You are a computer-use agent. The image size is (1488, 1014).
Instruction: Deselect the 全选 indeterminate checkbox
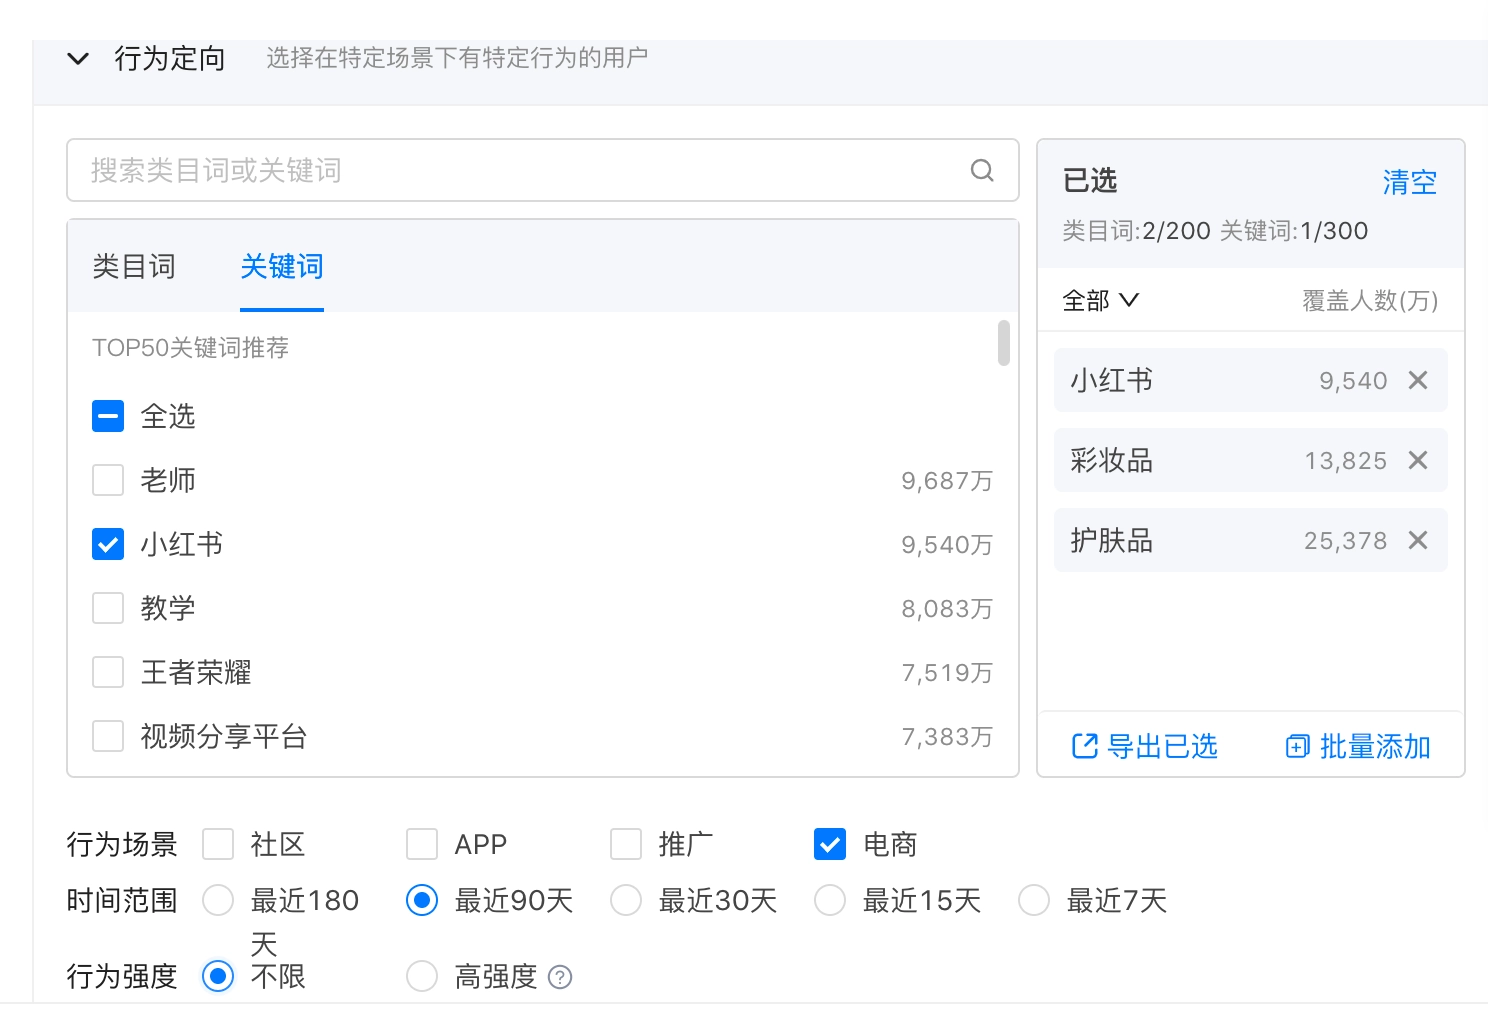pos(107,416)
